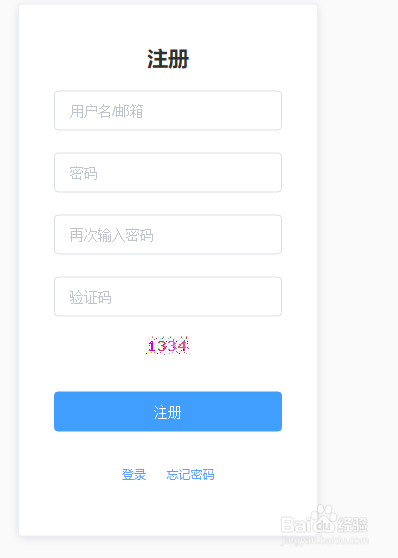The height and width of the screenshot is (558, 398).
Task: Select the 再次输入密码 confirmation field
Action: 168,235
